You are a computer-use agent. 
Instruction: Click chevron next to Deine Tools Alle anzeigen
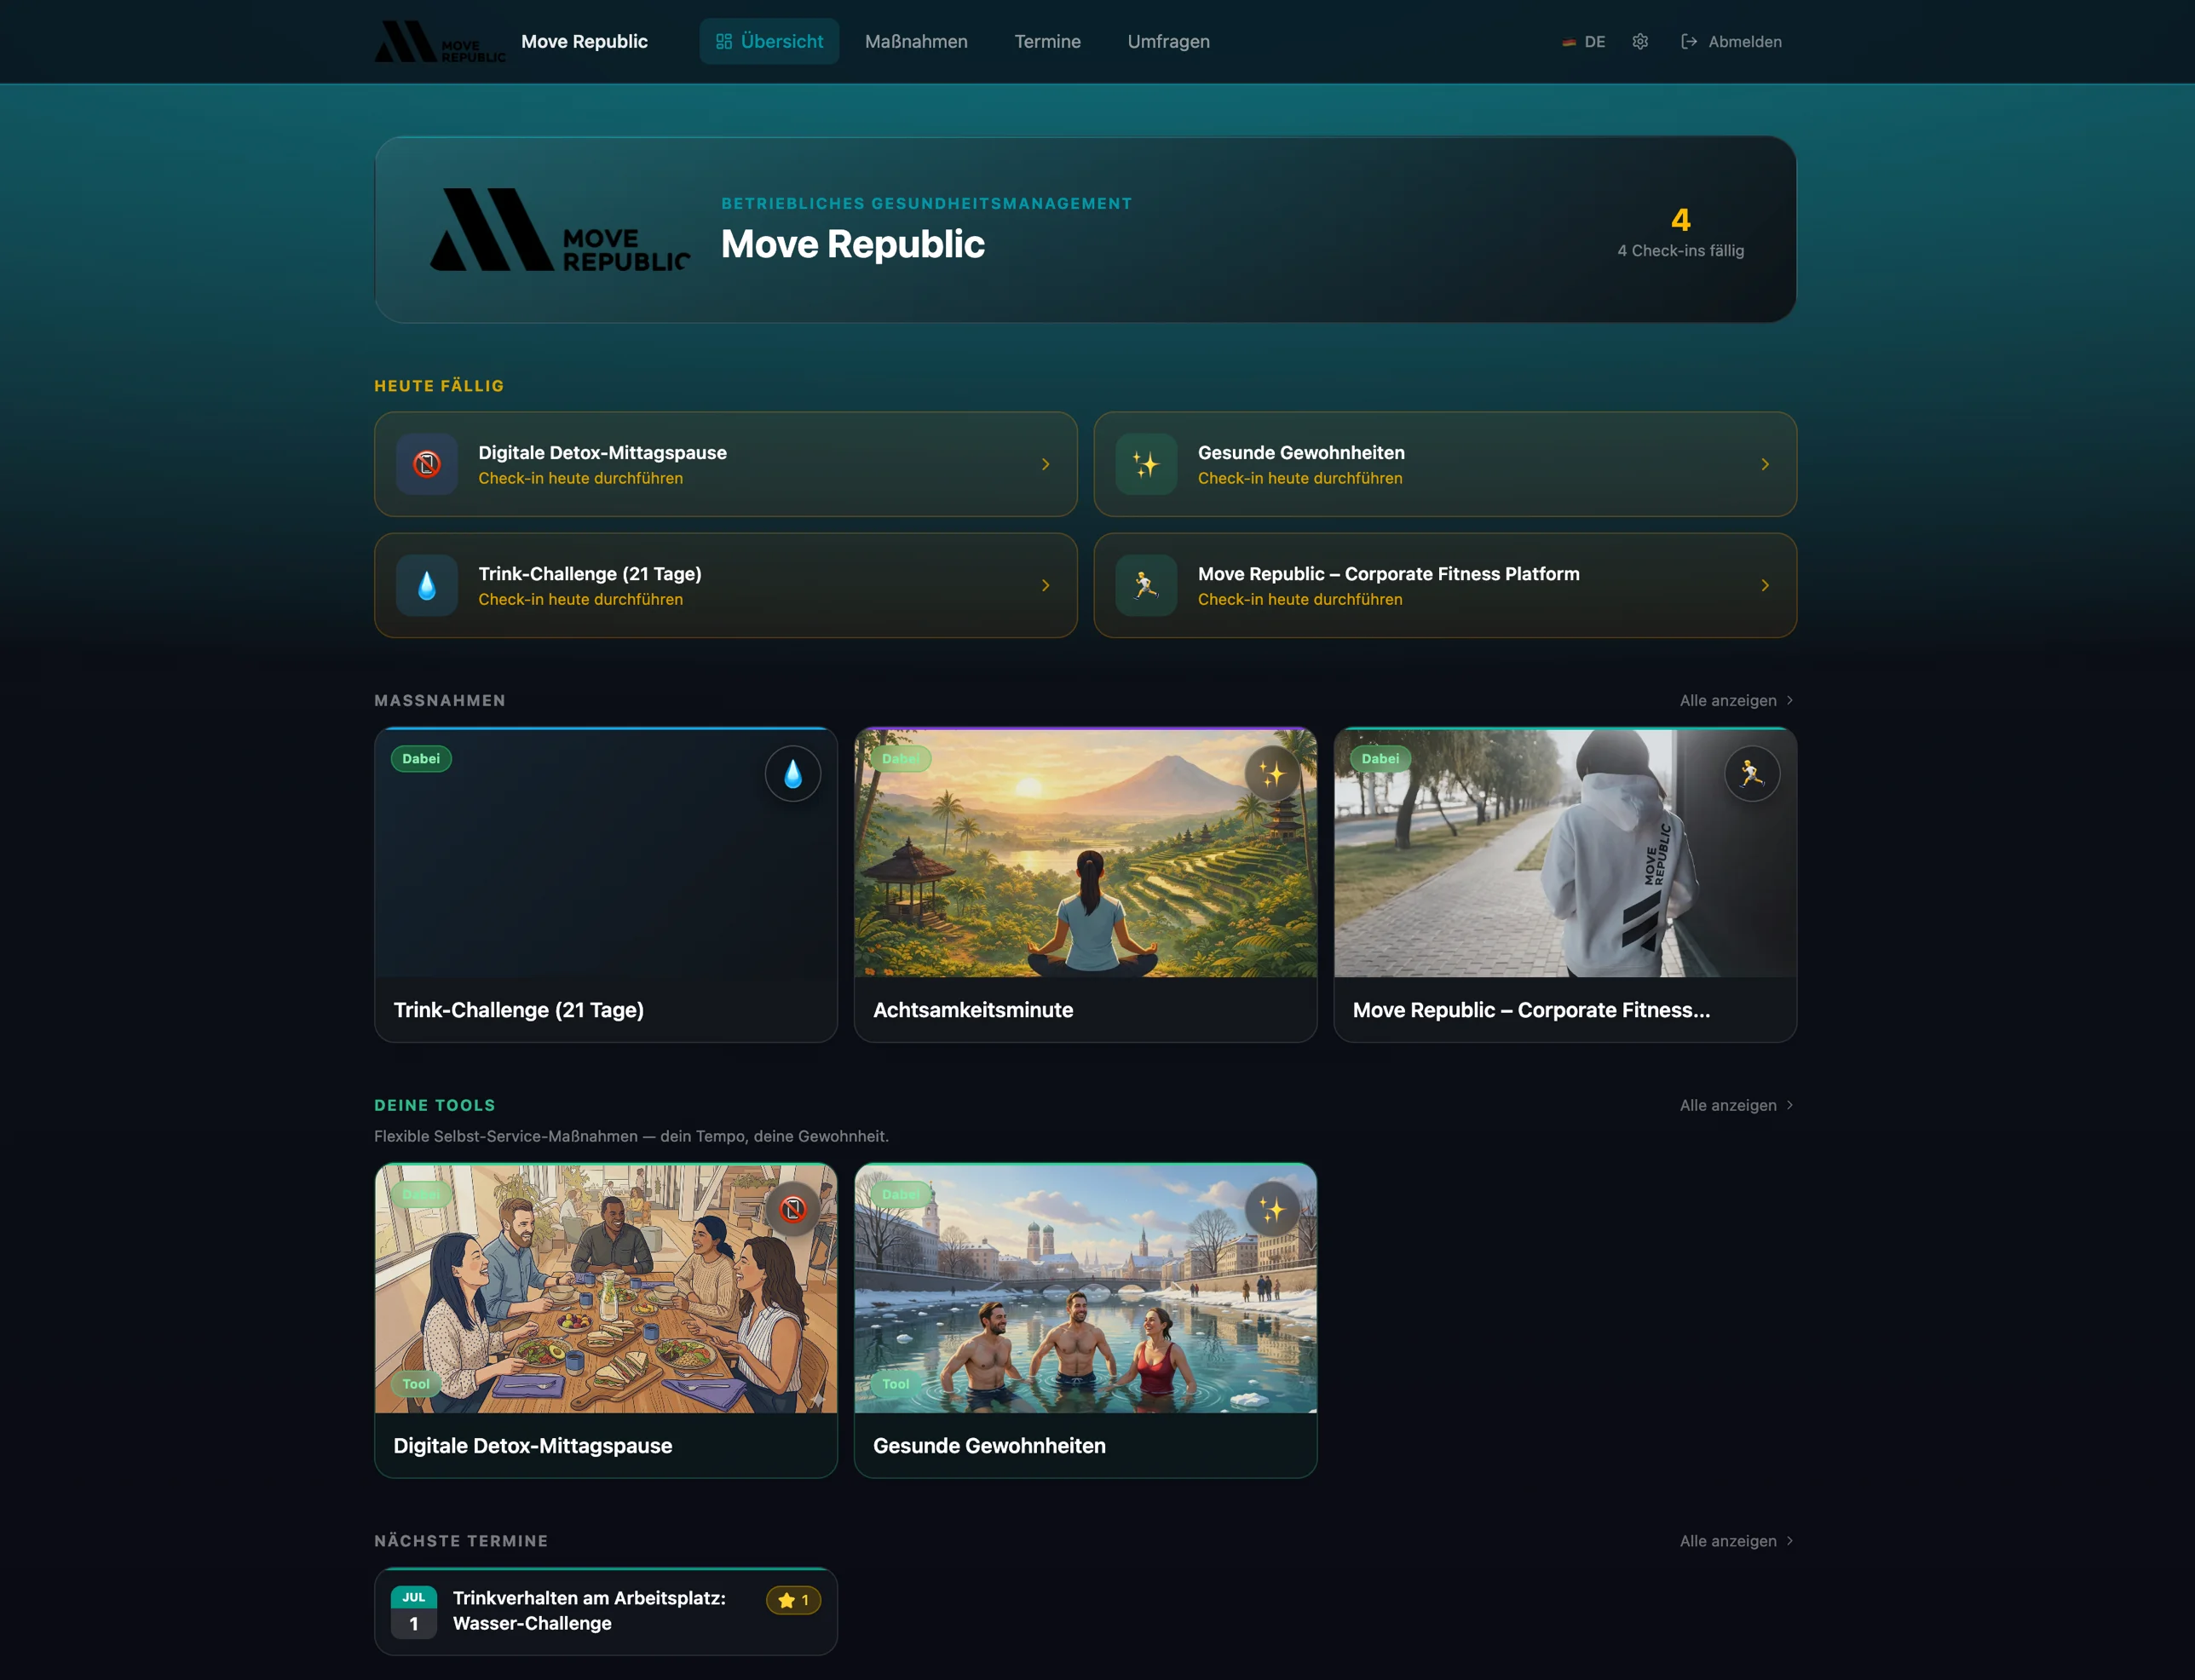coord(1790,1105)
